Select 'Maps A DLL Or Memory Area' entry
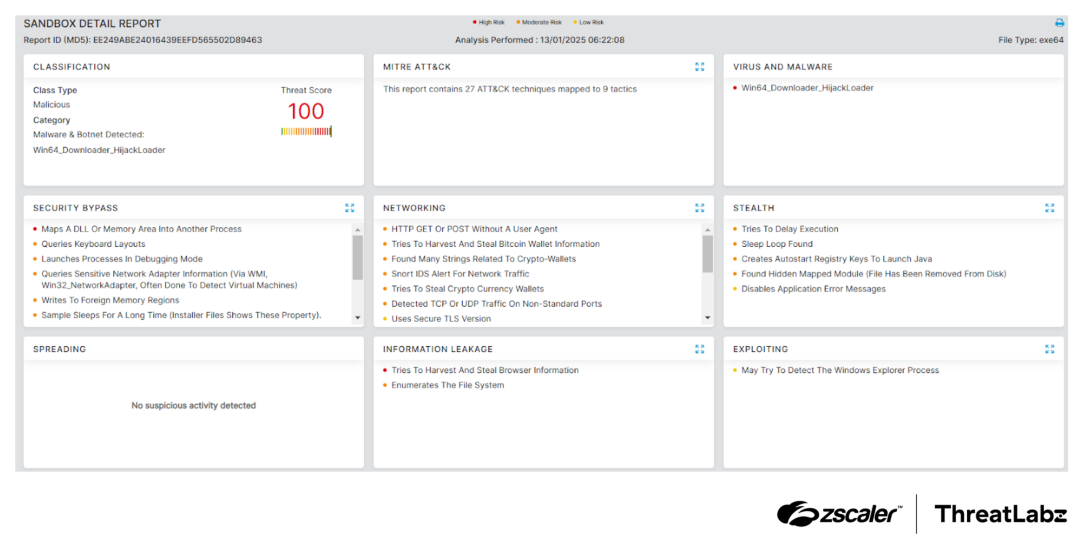This screenshot has width=1080, height=550. point(141,229)
